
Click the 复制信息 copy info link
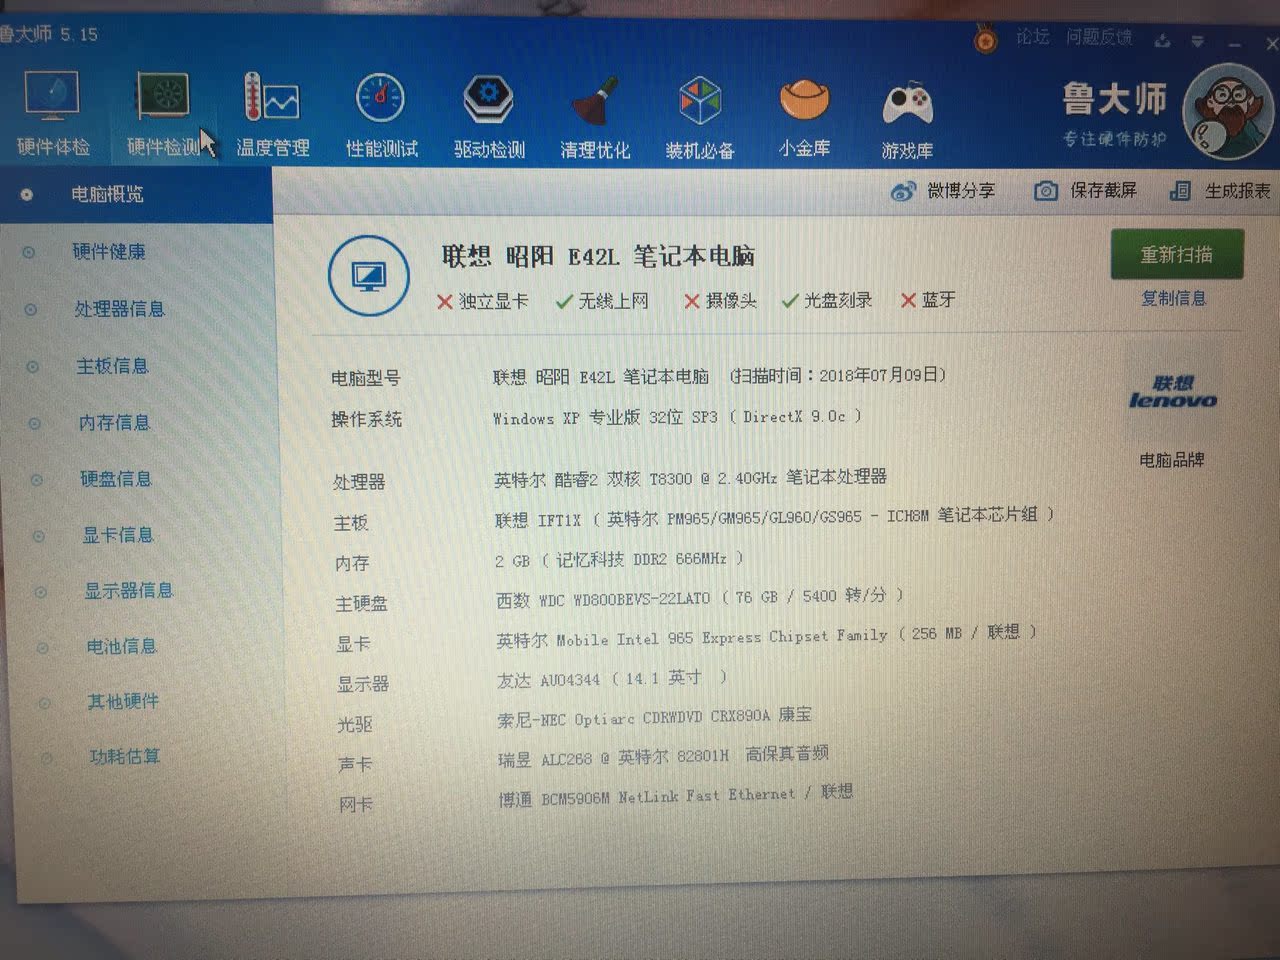tap(1174, 298)
